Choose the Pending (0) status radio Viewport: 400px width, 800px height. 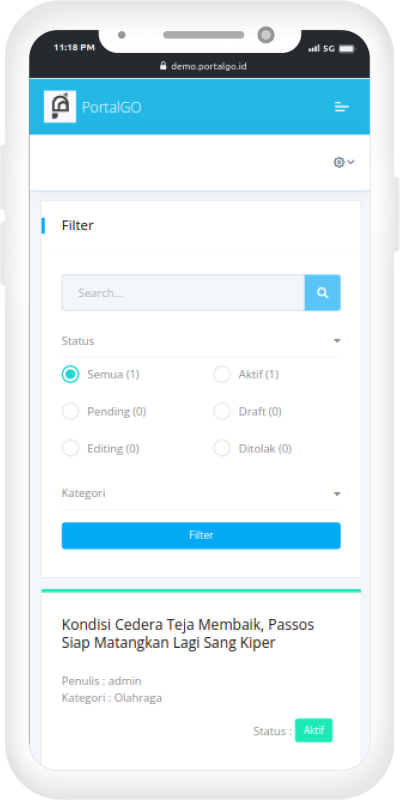pyautogui.click(x=70, y=411)
